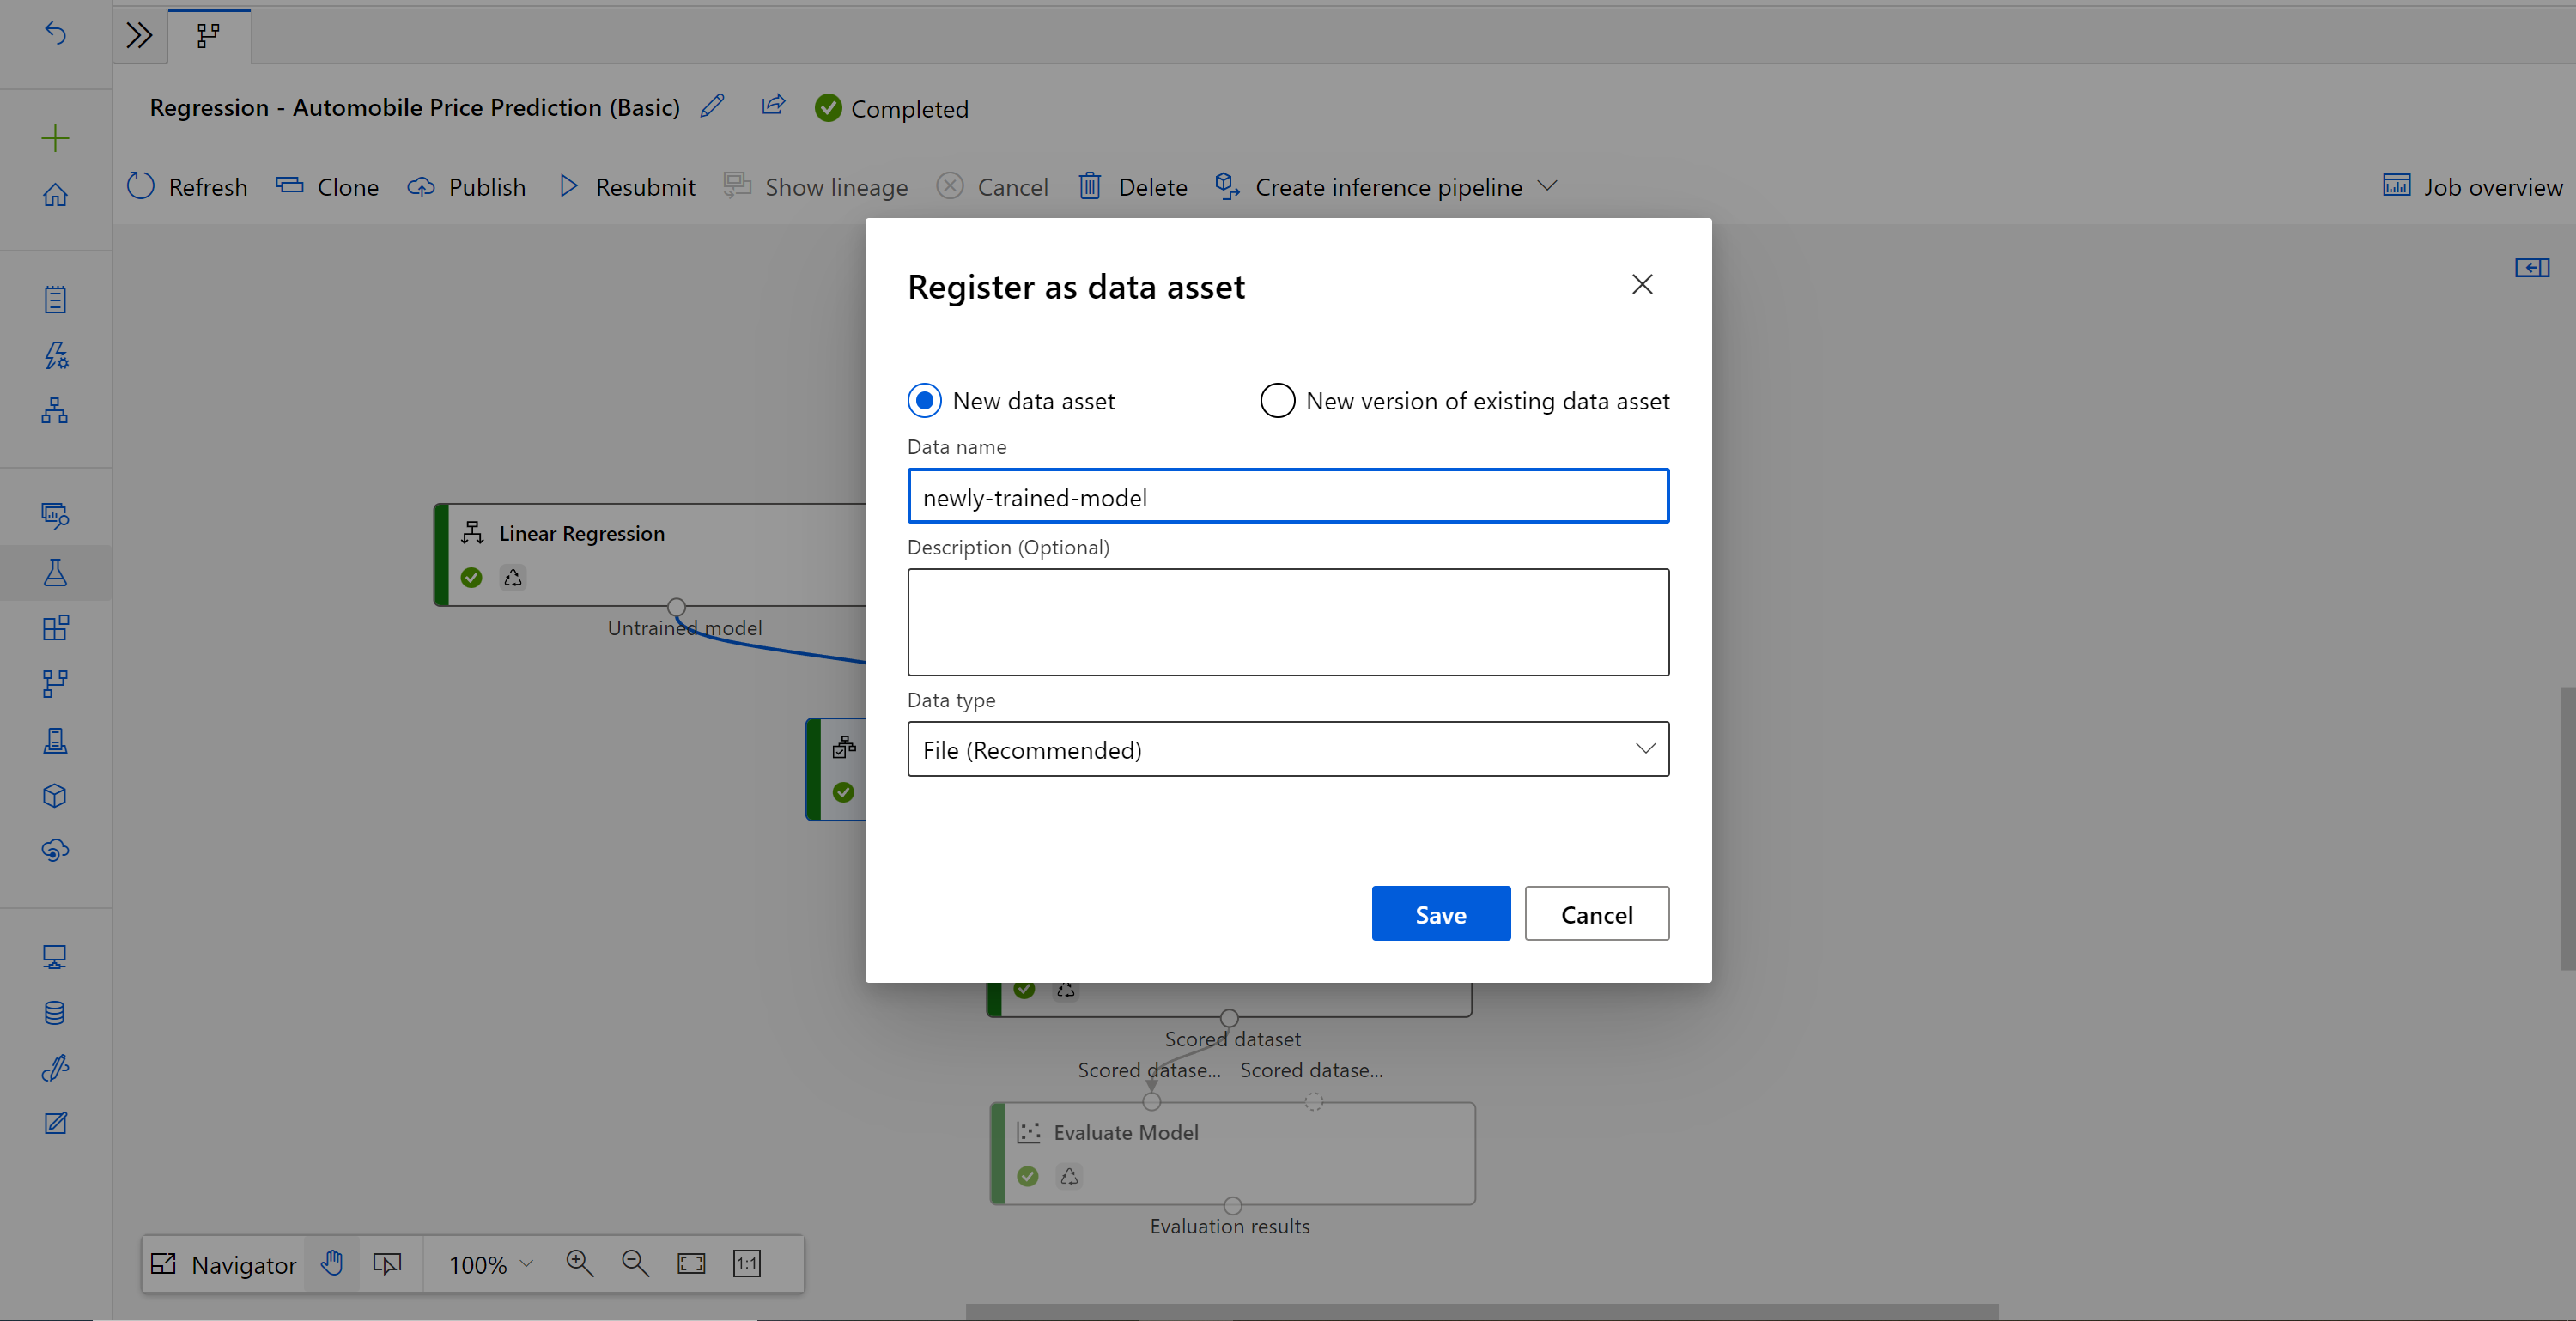The image size is (2576, 1321).
Task: Click the Delete pipeline icon
Action: click(x=1090, y=185)
